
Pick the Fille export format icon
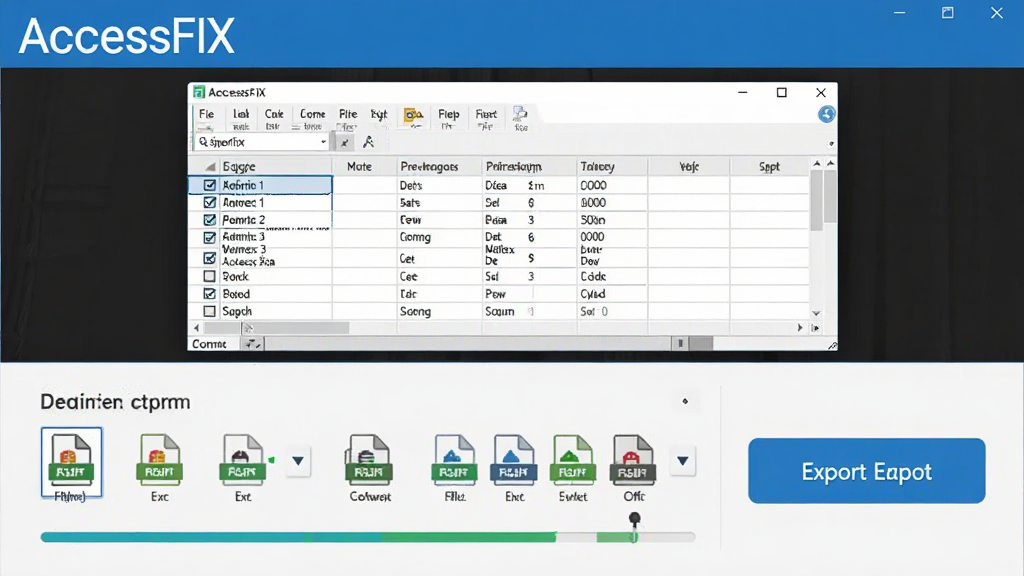(x=455, y=460)
